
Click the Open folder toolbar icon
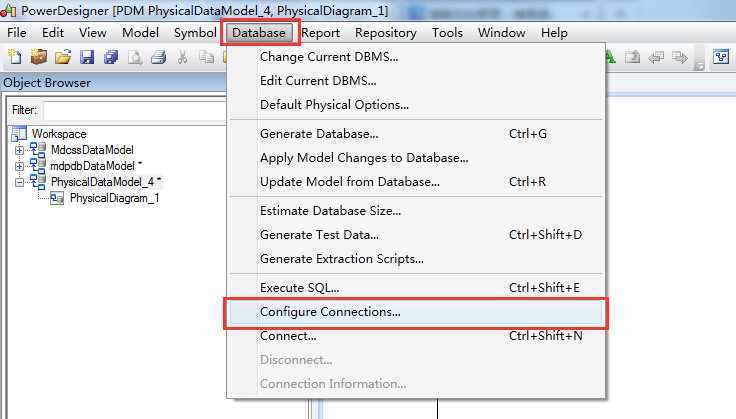pos(63,57)
